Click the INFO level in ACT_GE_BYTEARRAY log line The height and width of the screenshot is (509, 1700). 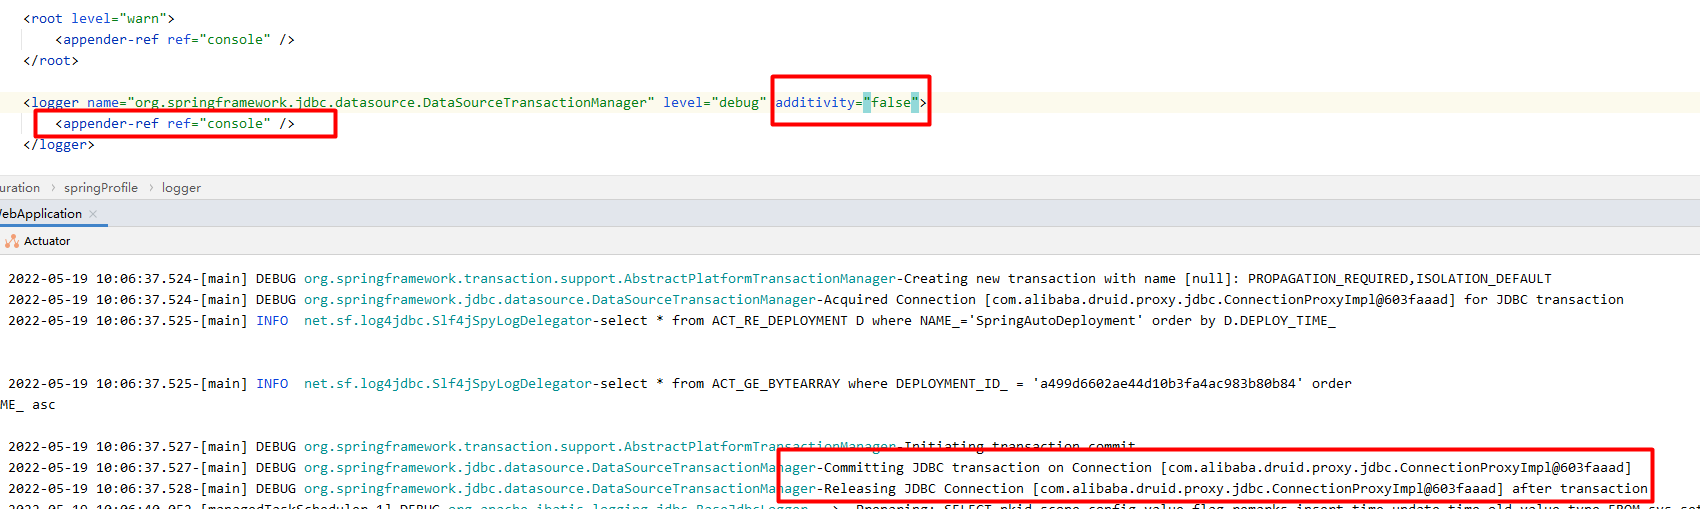pos(272,384)
